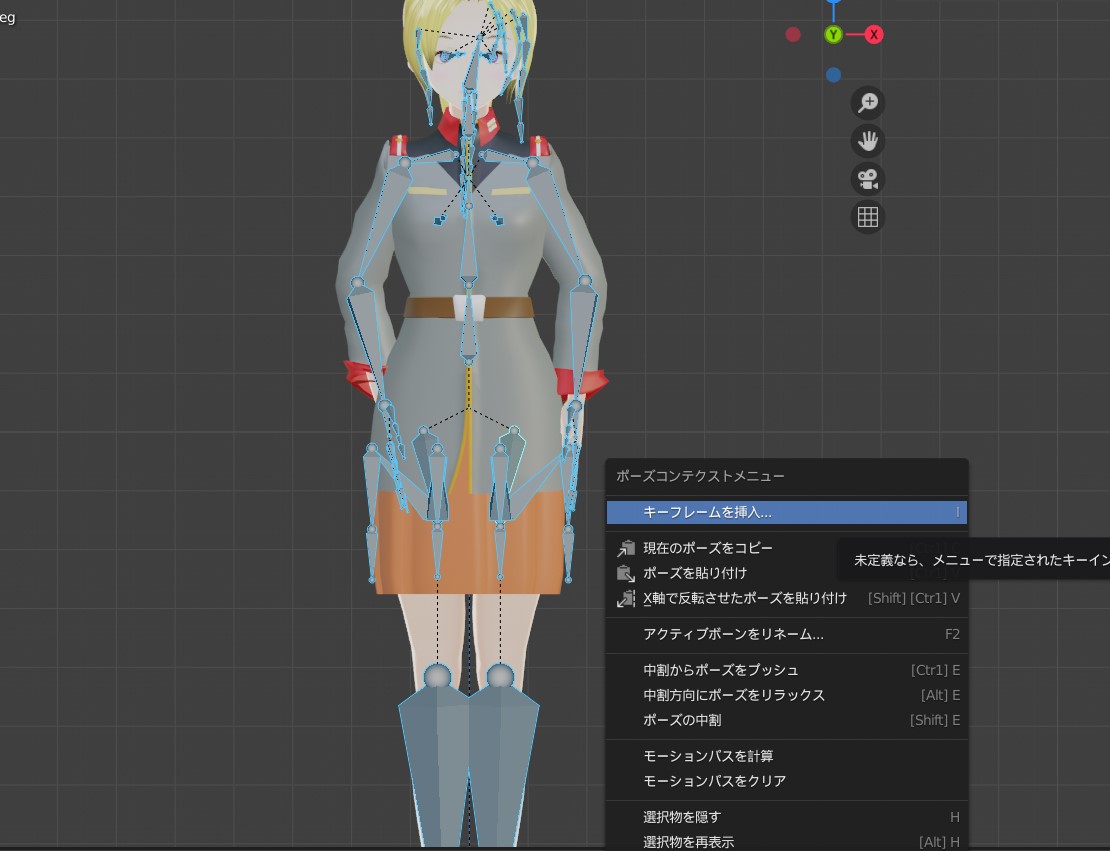1110x851 pixels.
Task: Choose モーションパスをクリア
Action: 786,781
